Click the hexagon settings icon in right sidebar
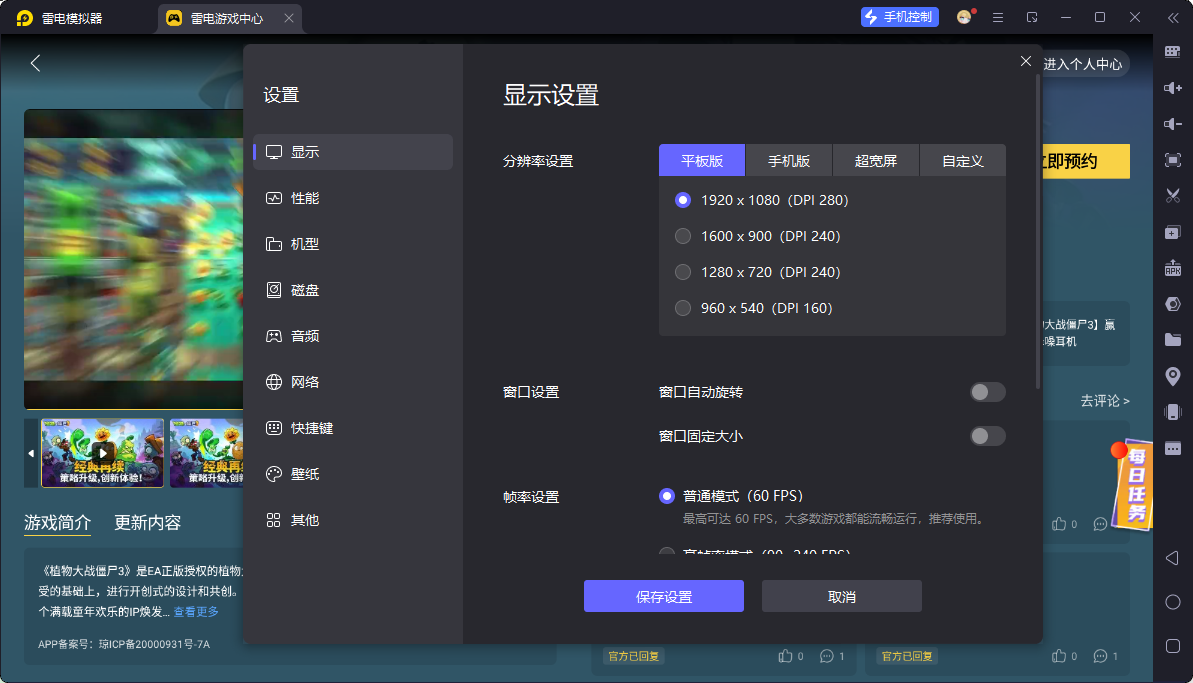 tap(1172, 304)
